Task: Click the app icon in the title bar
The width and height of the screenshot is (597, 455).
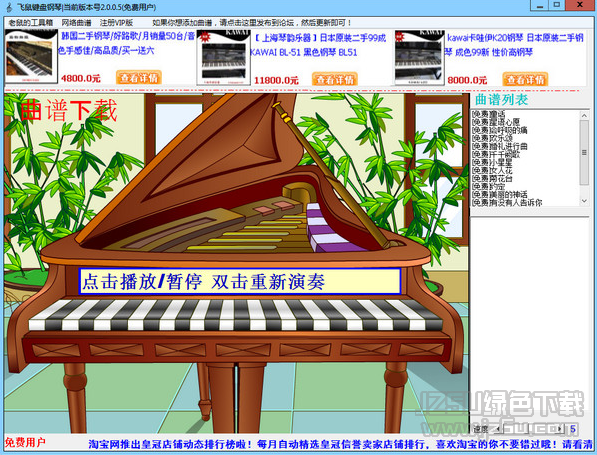Action: (9, 7)
